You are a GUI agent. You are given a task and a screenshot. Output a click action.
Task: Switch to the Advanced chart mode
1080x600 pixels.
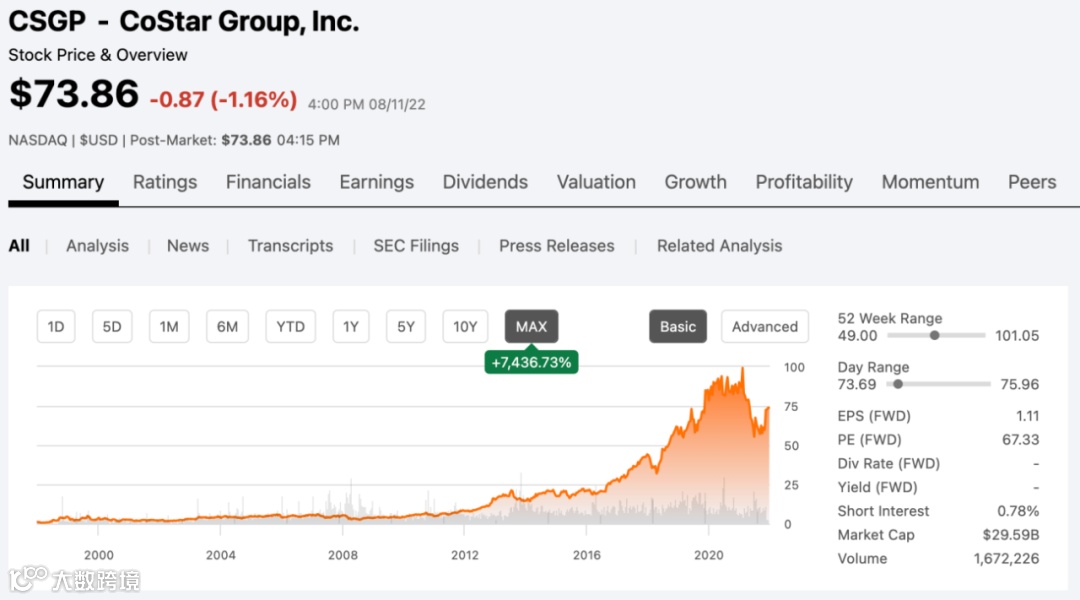[765, 327]
